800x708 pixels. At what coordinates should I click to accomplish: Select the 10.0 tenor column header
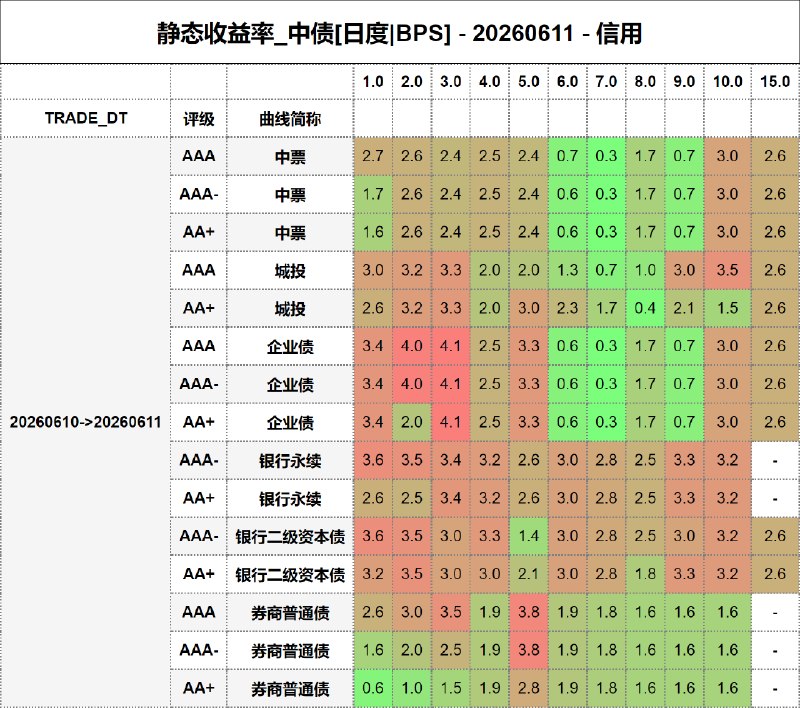[728, 82]
